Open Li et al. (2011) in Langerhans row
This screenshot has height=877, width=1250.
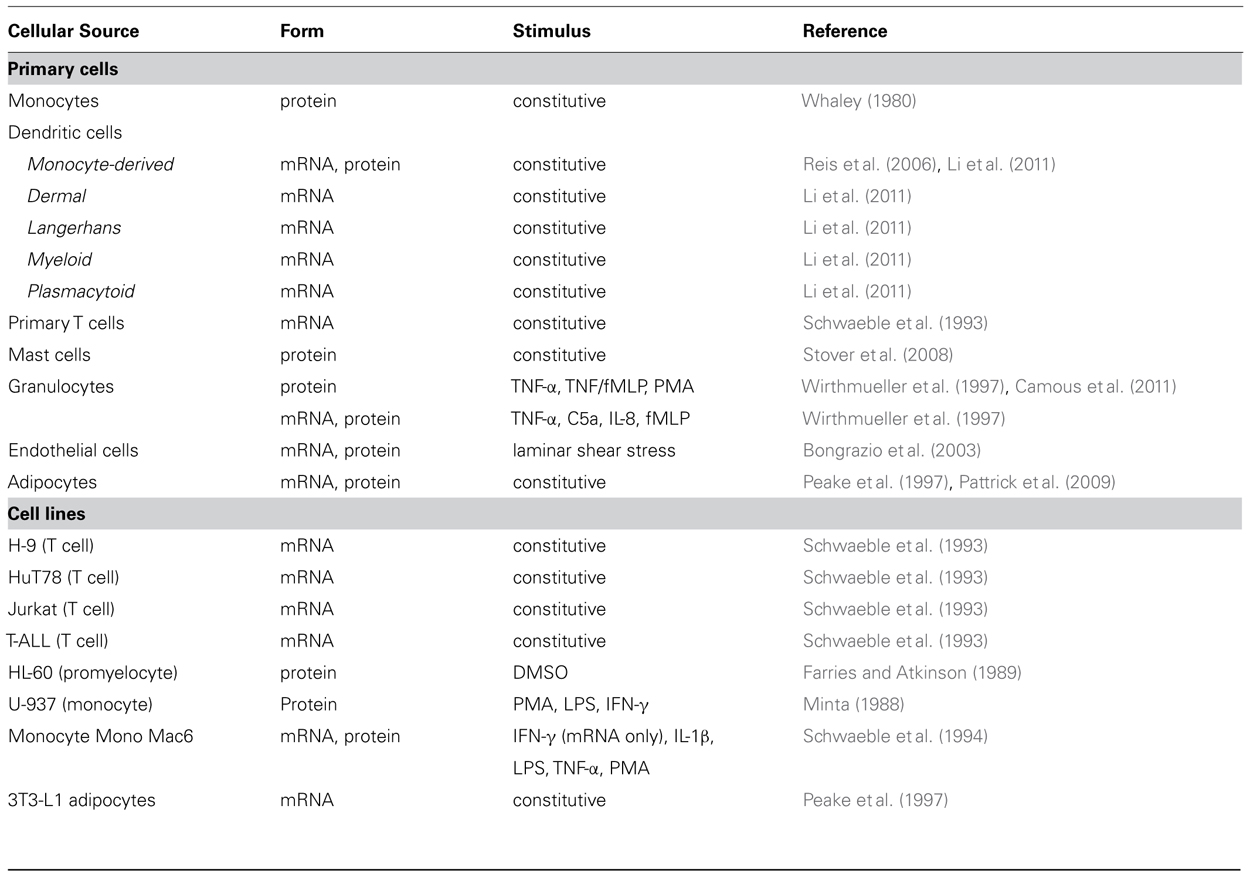(856, 228)
